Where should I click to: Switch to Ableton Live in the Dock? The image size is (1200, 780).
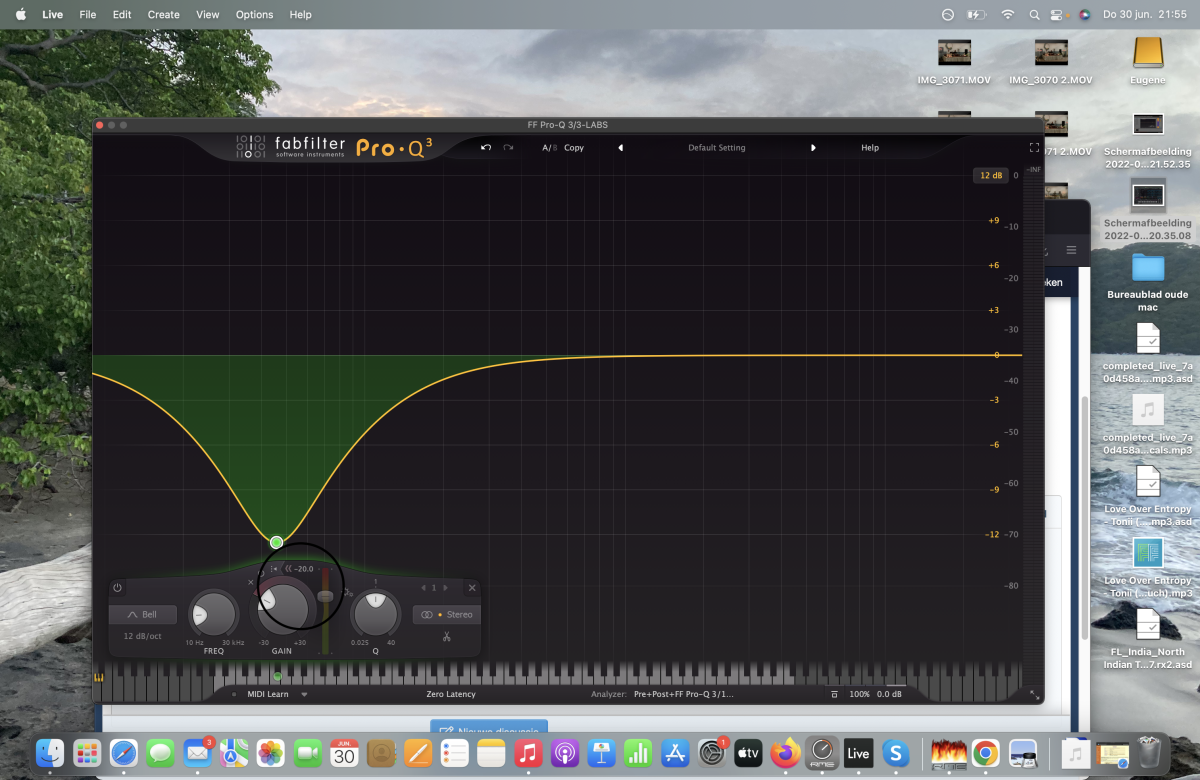(x=858, y=753)
